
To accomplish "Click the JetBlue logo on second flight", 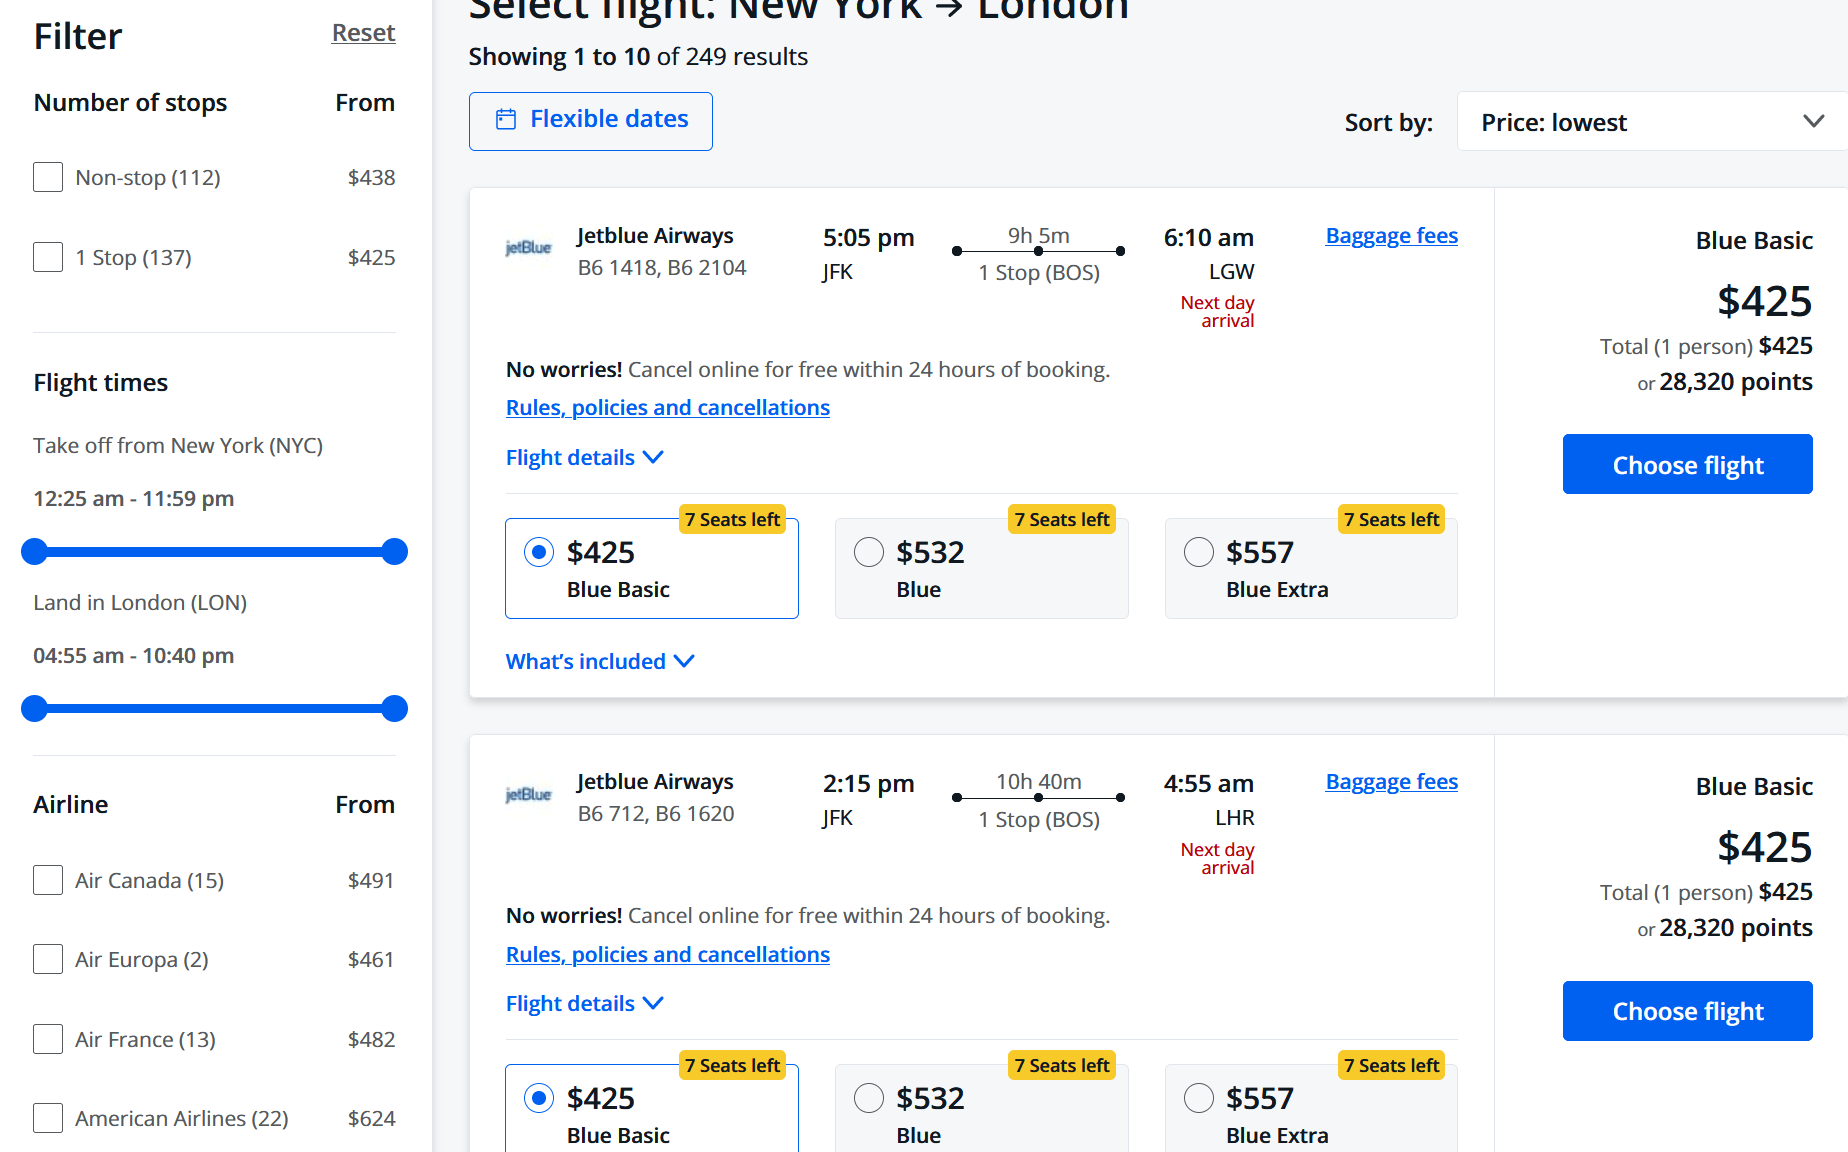I will click(x=528, y=794).
